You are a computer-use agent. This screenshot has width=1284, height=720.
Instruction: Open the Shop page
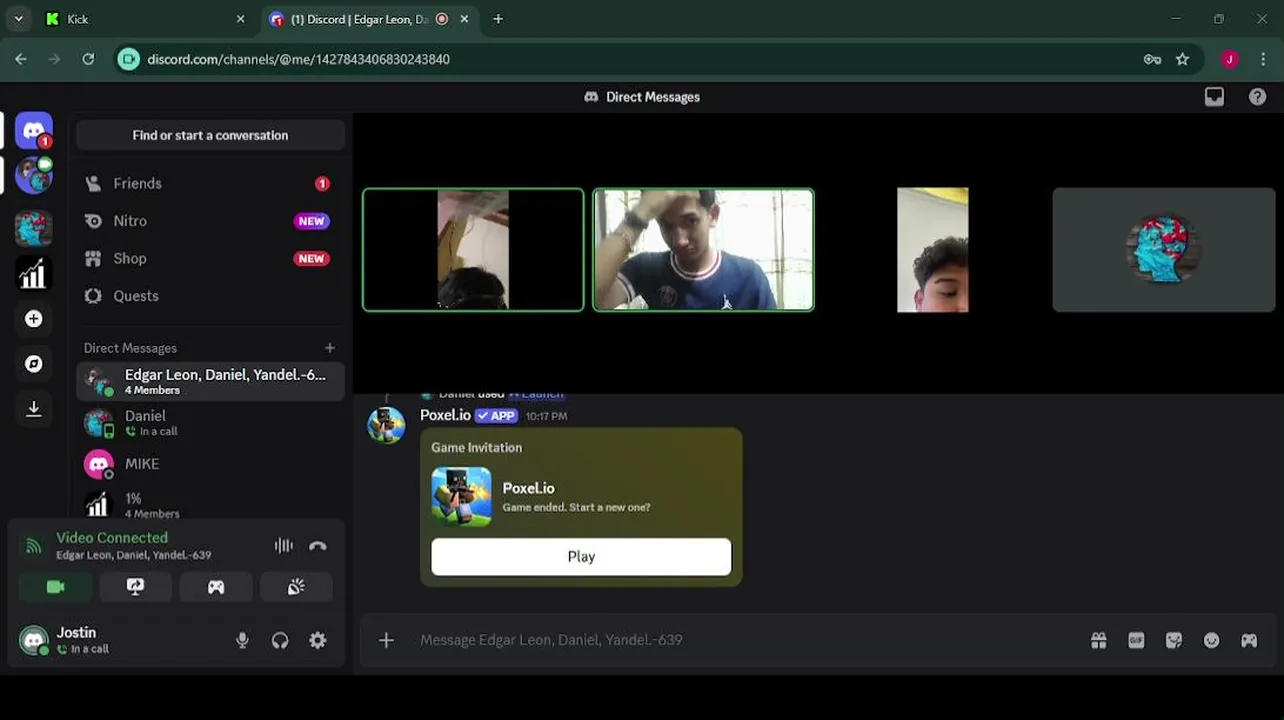210,258
